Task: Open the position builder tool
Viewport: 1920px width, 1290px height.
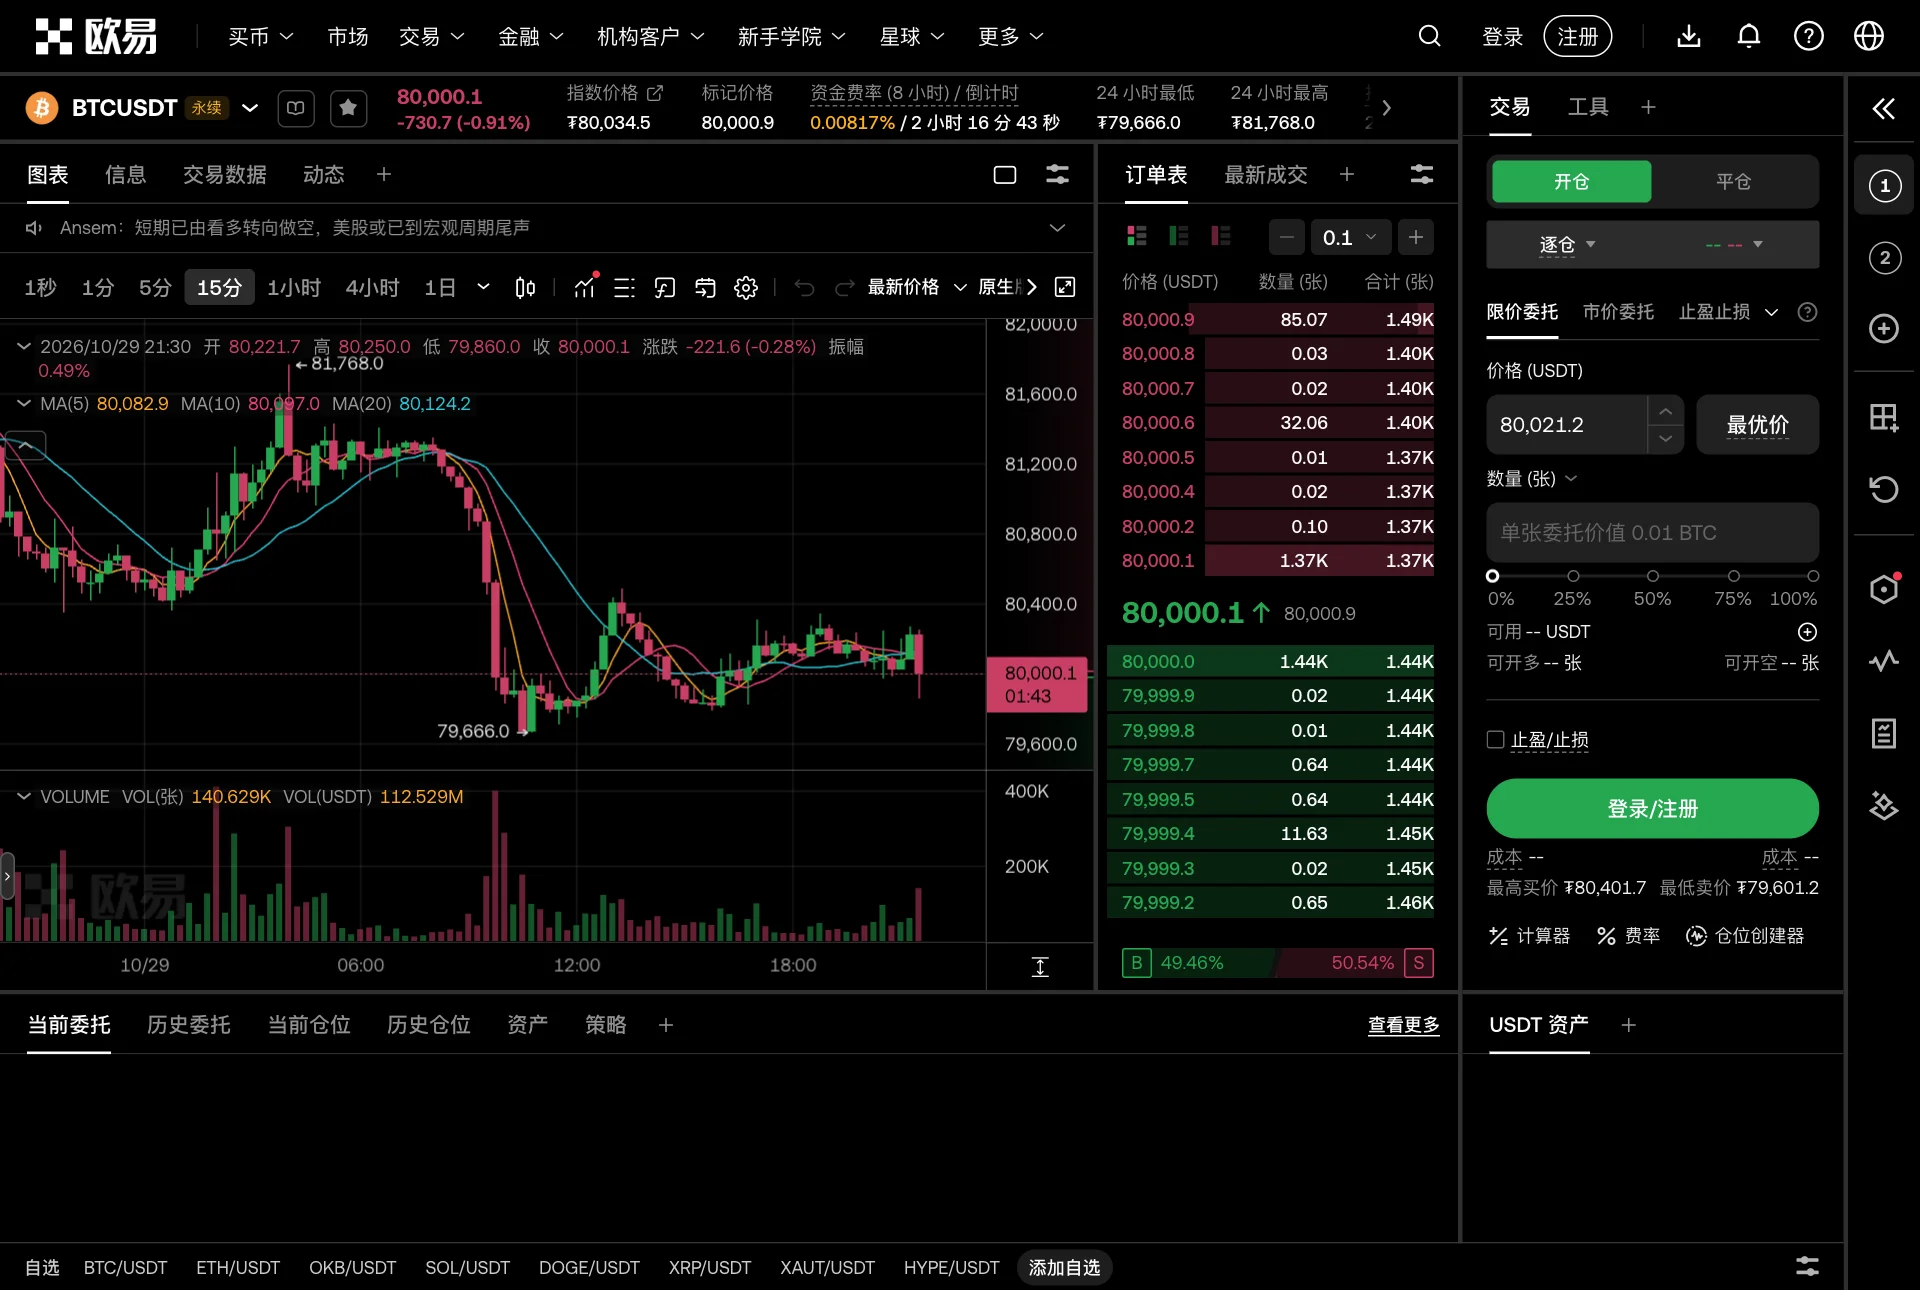Action: (1745, 936)
